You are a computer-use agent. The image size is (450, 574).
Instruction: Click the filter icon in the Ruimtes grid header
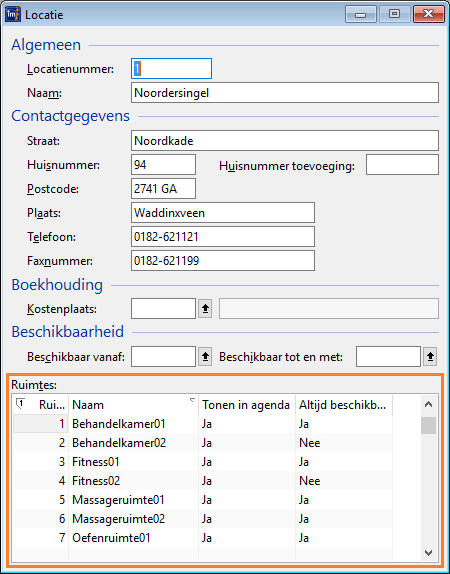pyautogui.click(x=20, y=404)
